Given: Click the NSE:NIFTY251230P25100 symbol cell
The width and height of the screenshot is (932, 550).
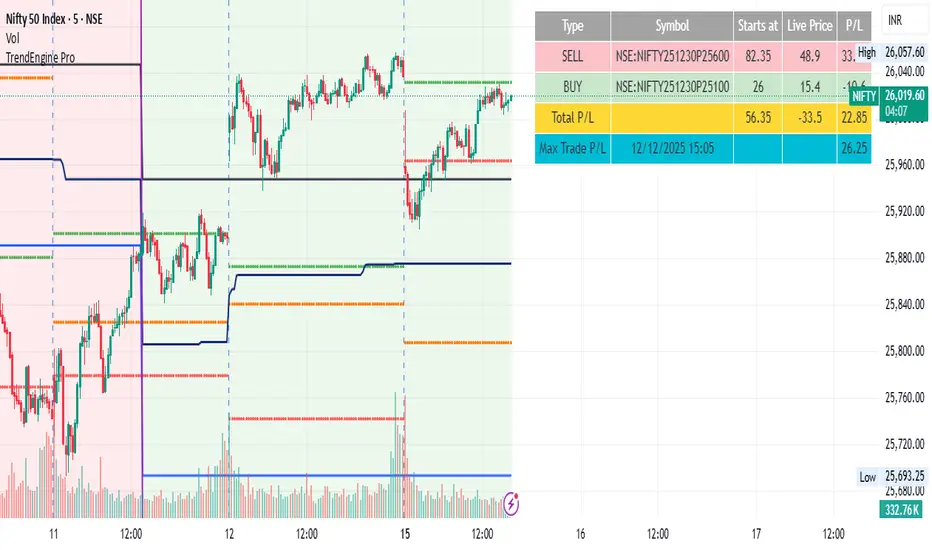Looking at the screenshot, I should pos(672,88).
